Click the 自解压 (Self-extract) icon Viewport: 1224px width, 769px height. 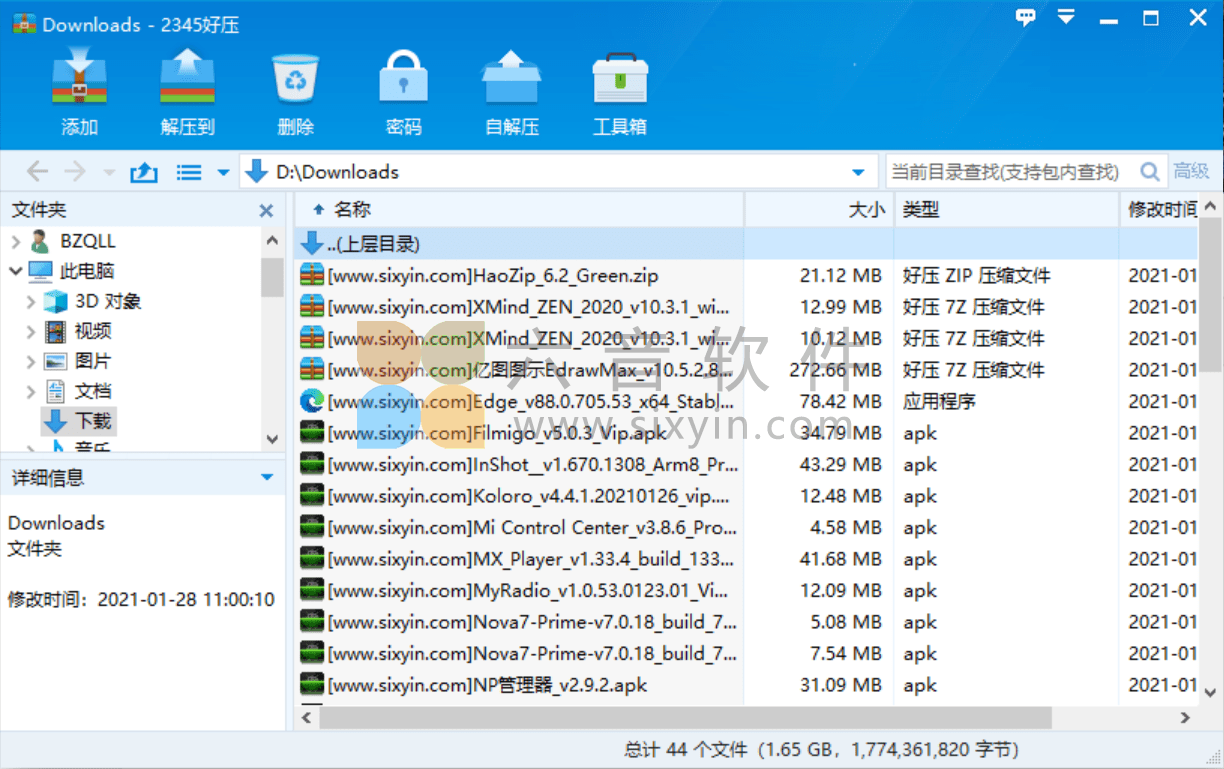click(x=511, y=90)
